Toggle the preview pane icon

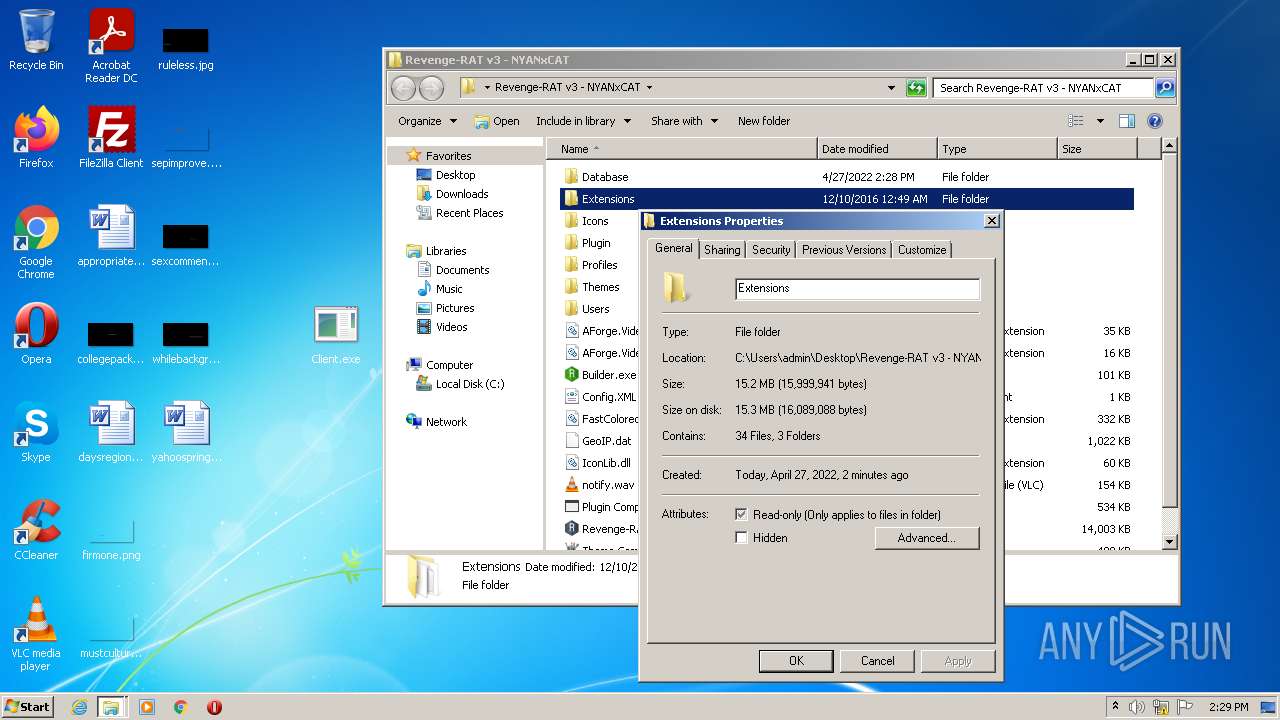pos(1127,121)
